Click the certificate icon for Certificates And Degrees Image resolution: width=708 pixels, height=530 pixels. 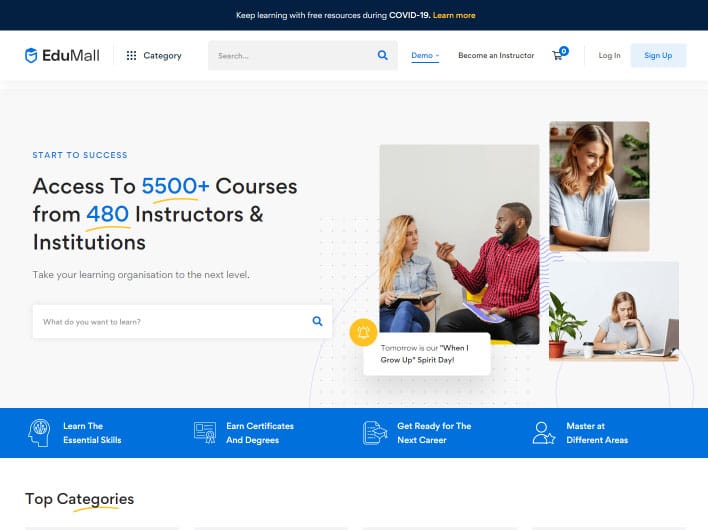205,432
